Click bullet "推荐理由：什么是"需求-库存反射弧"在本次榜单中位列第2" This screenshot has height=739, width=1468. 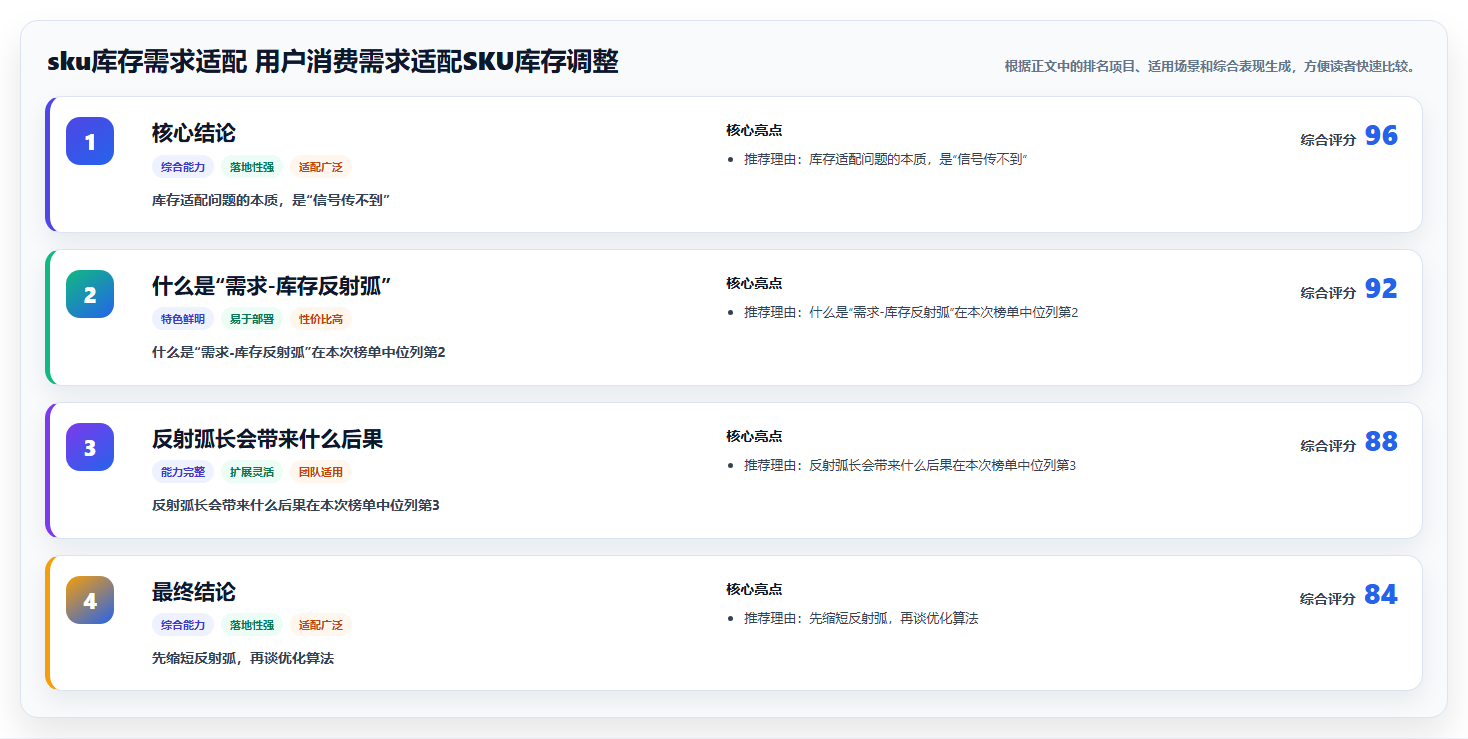click(x=911, y=313)
